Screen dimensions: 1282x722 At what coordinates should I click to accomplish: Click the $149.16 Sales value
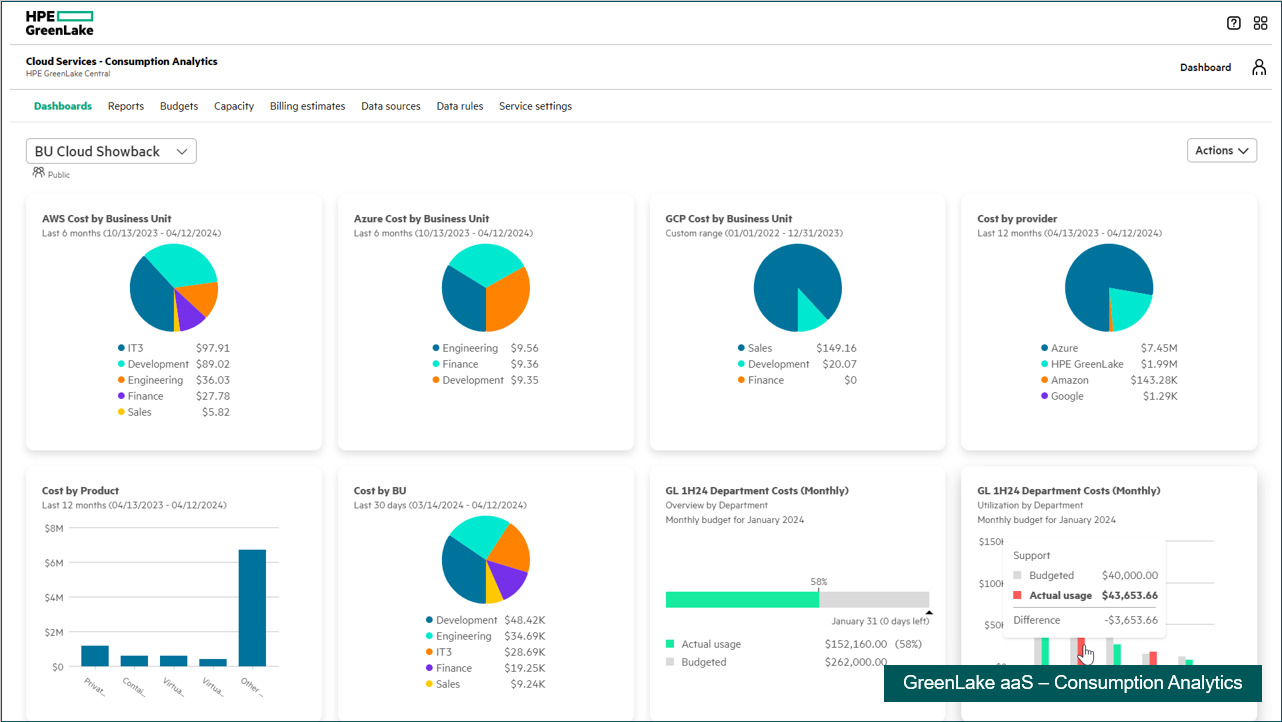(x=836, y=348)
